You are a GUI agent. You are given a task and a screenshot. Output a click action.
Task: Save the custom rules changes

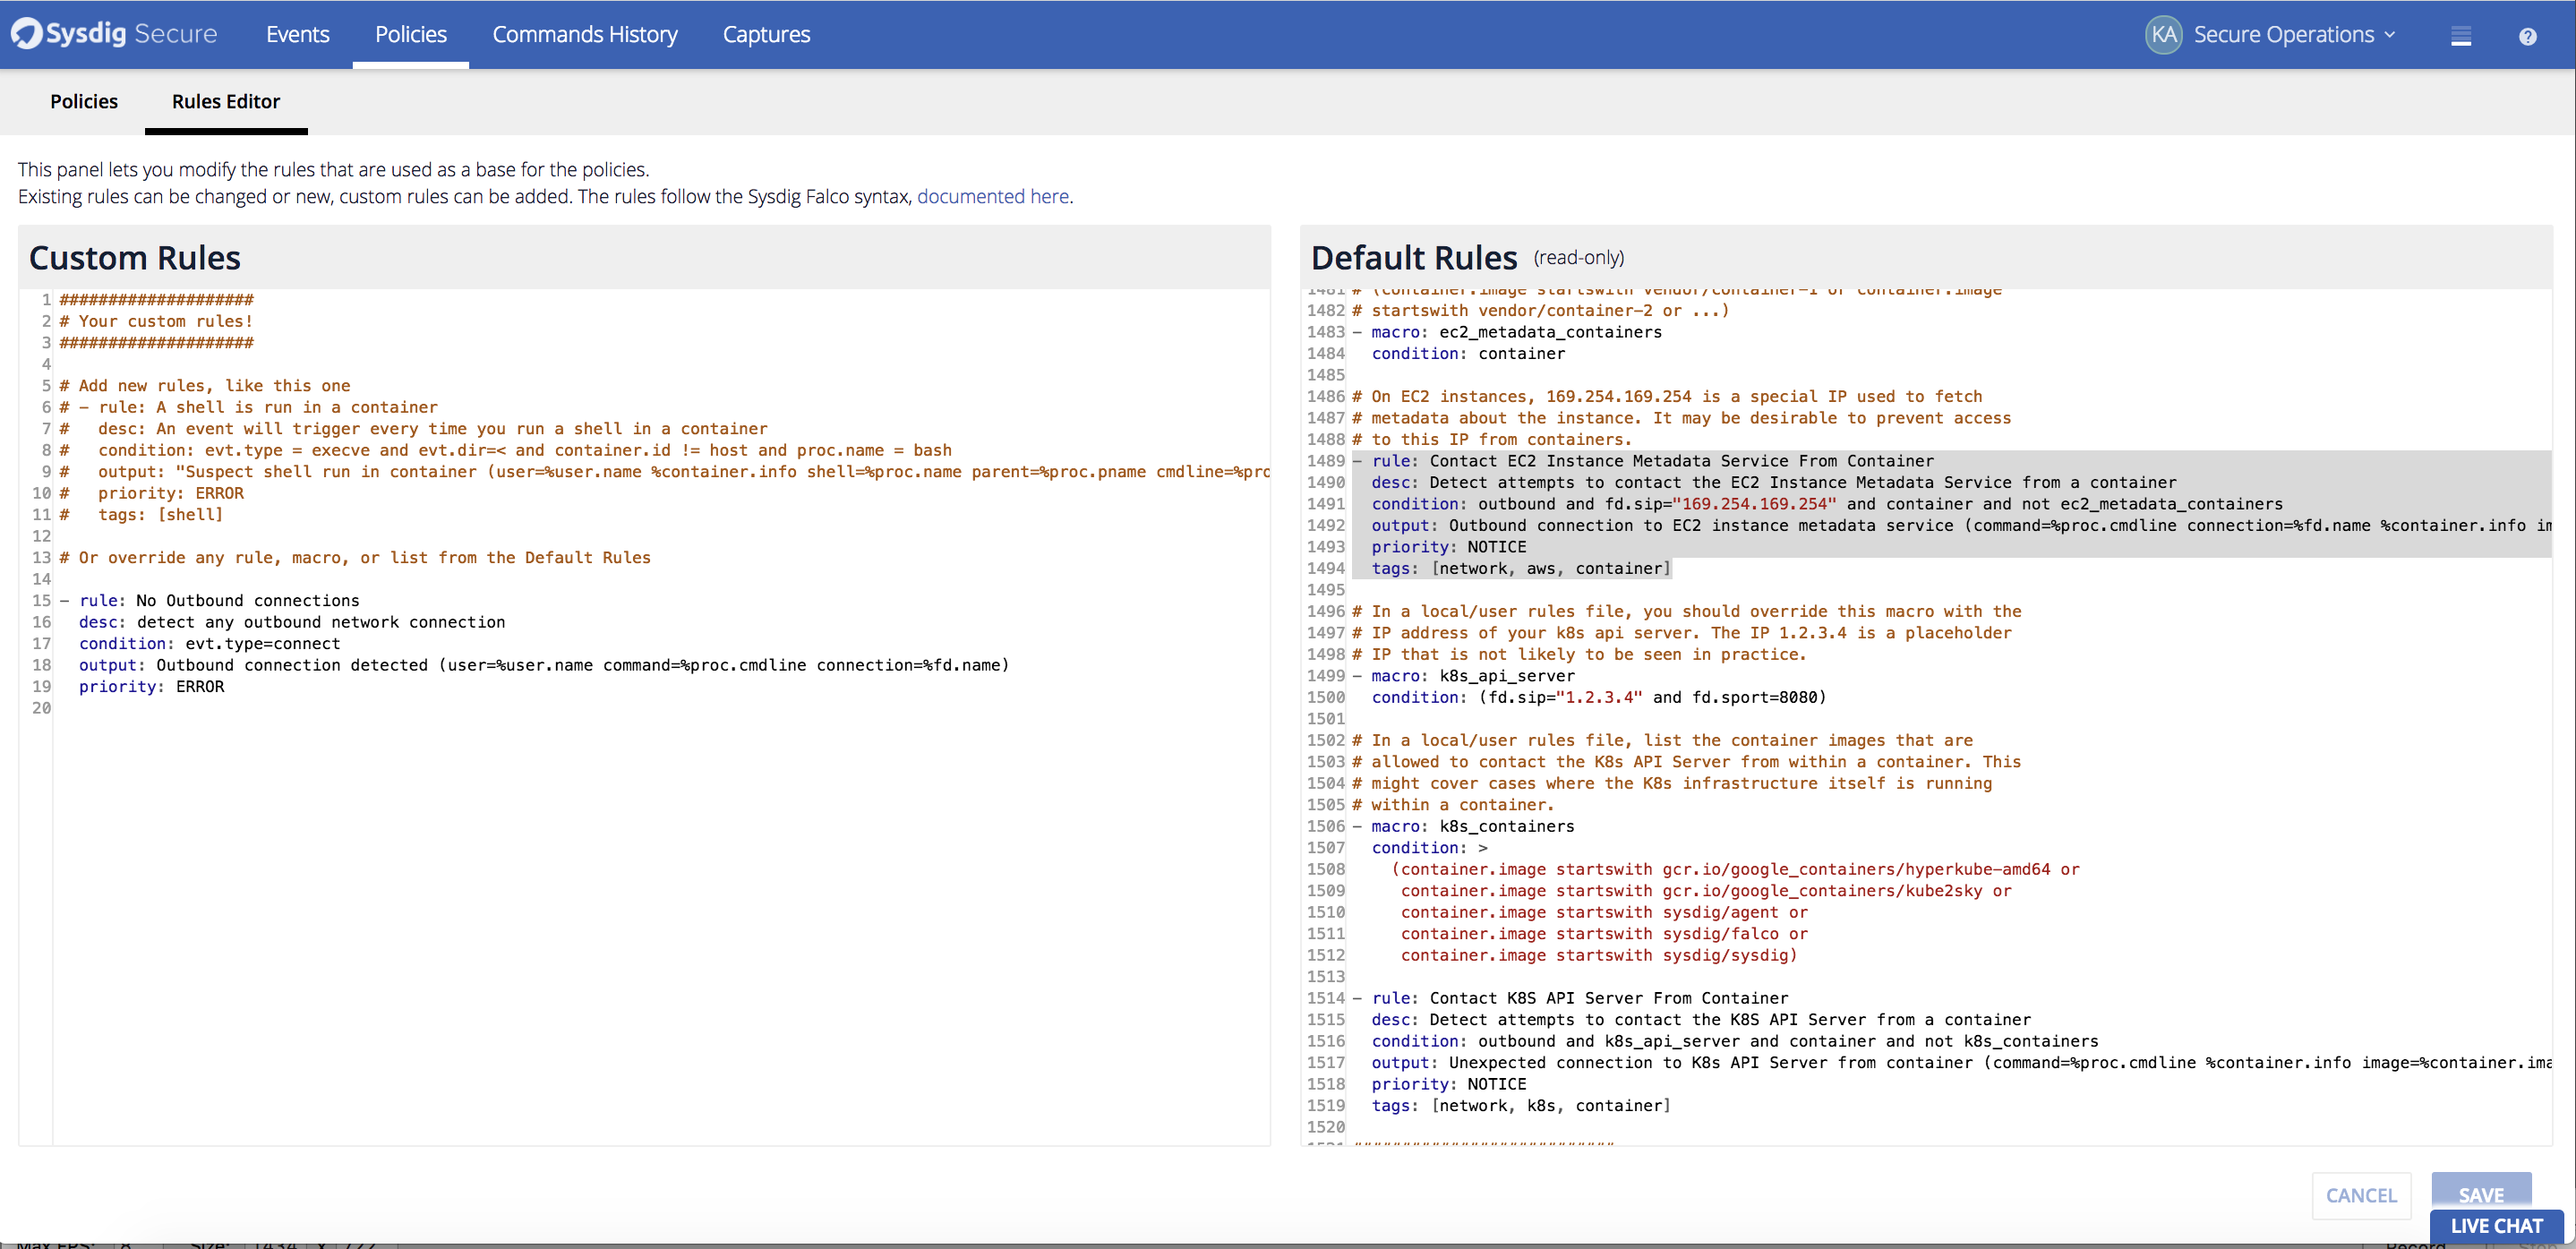(2482, 1194)
